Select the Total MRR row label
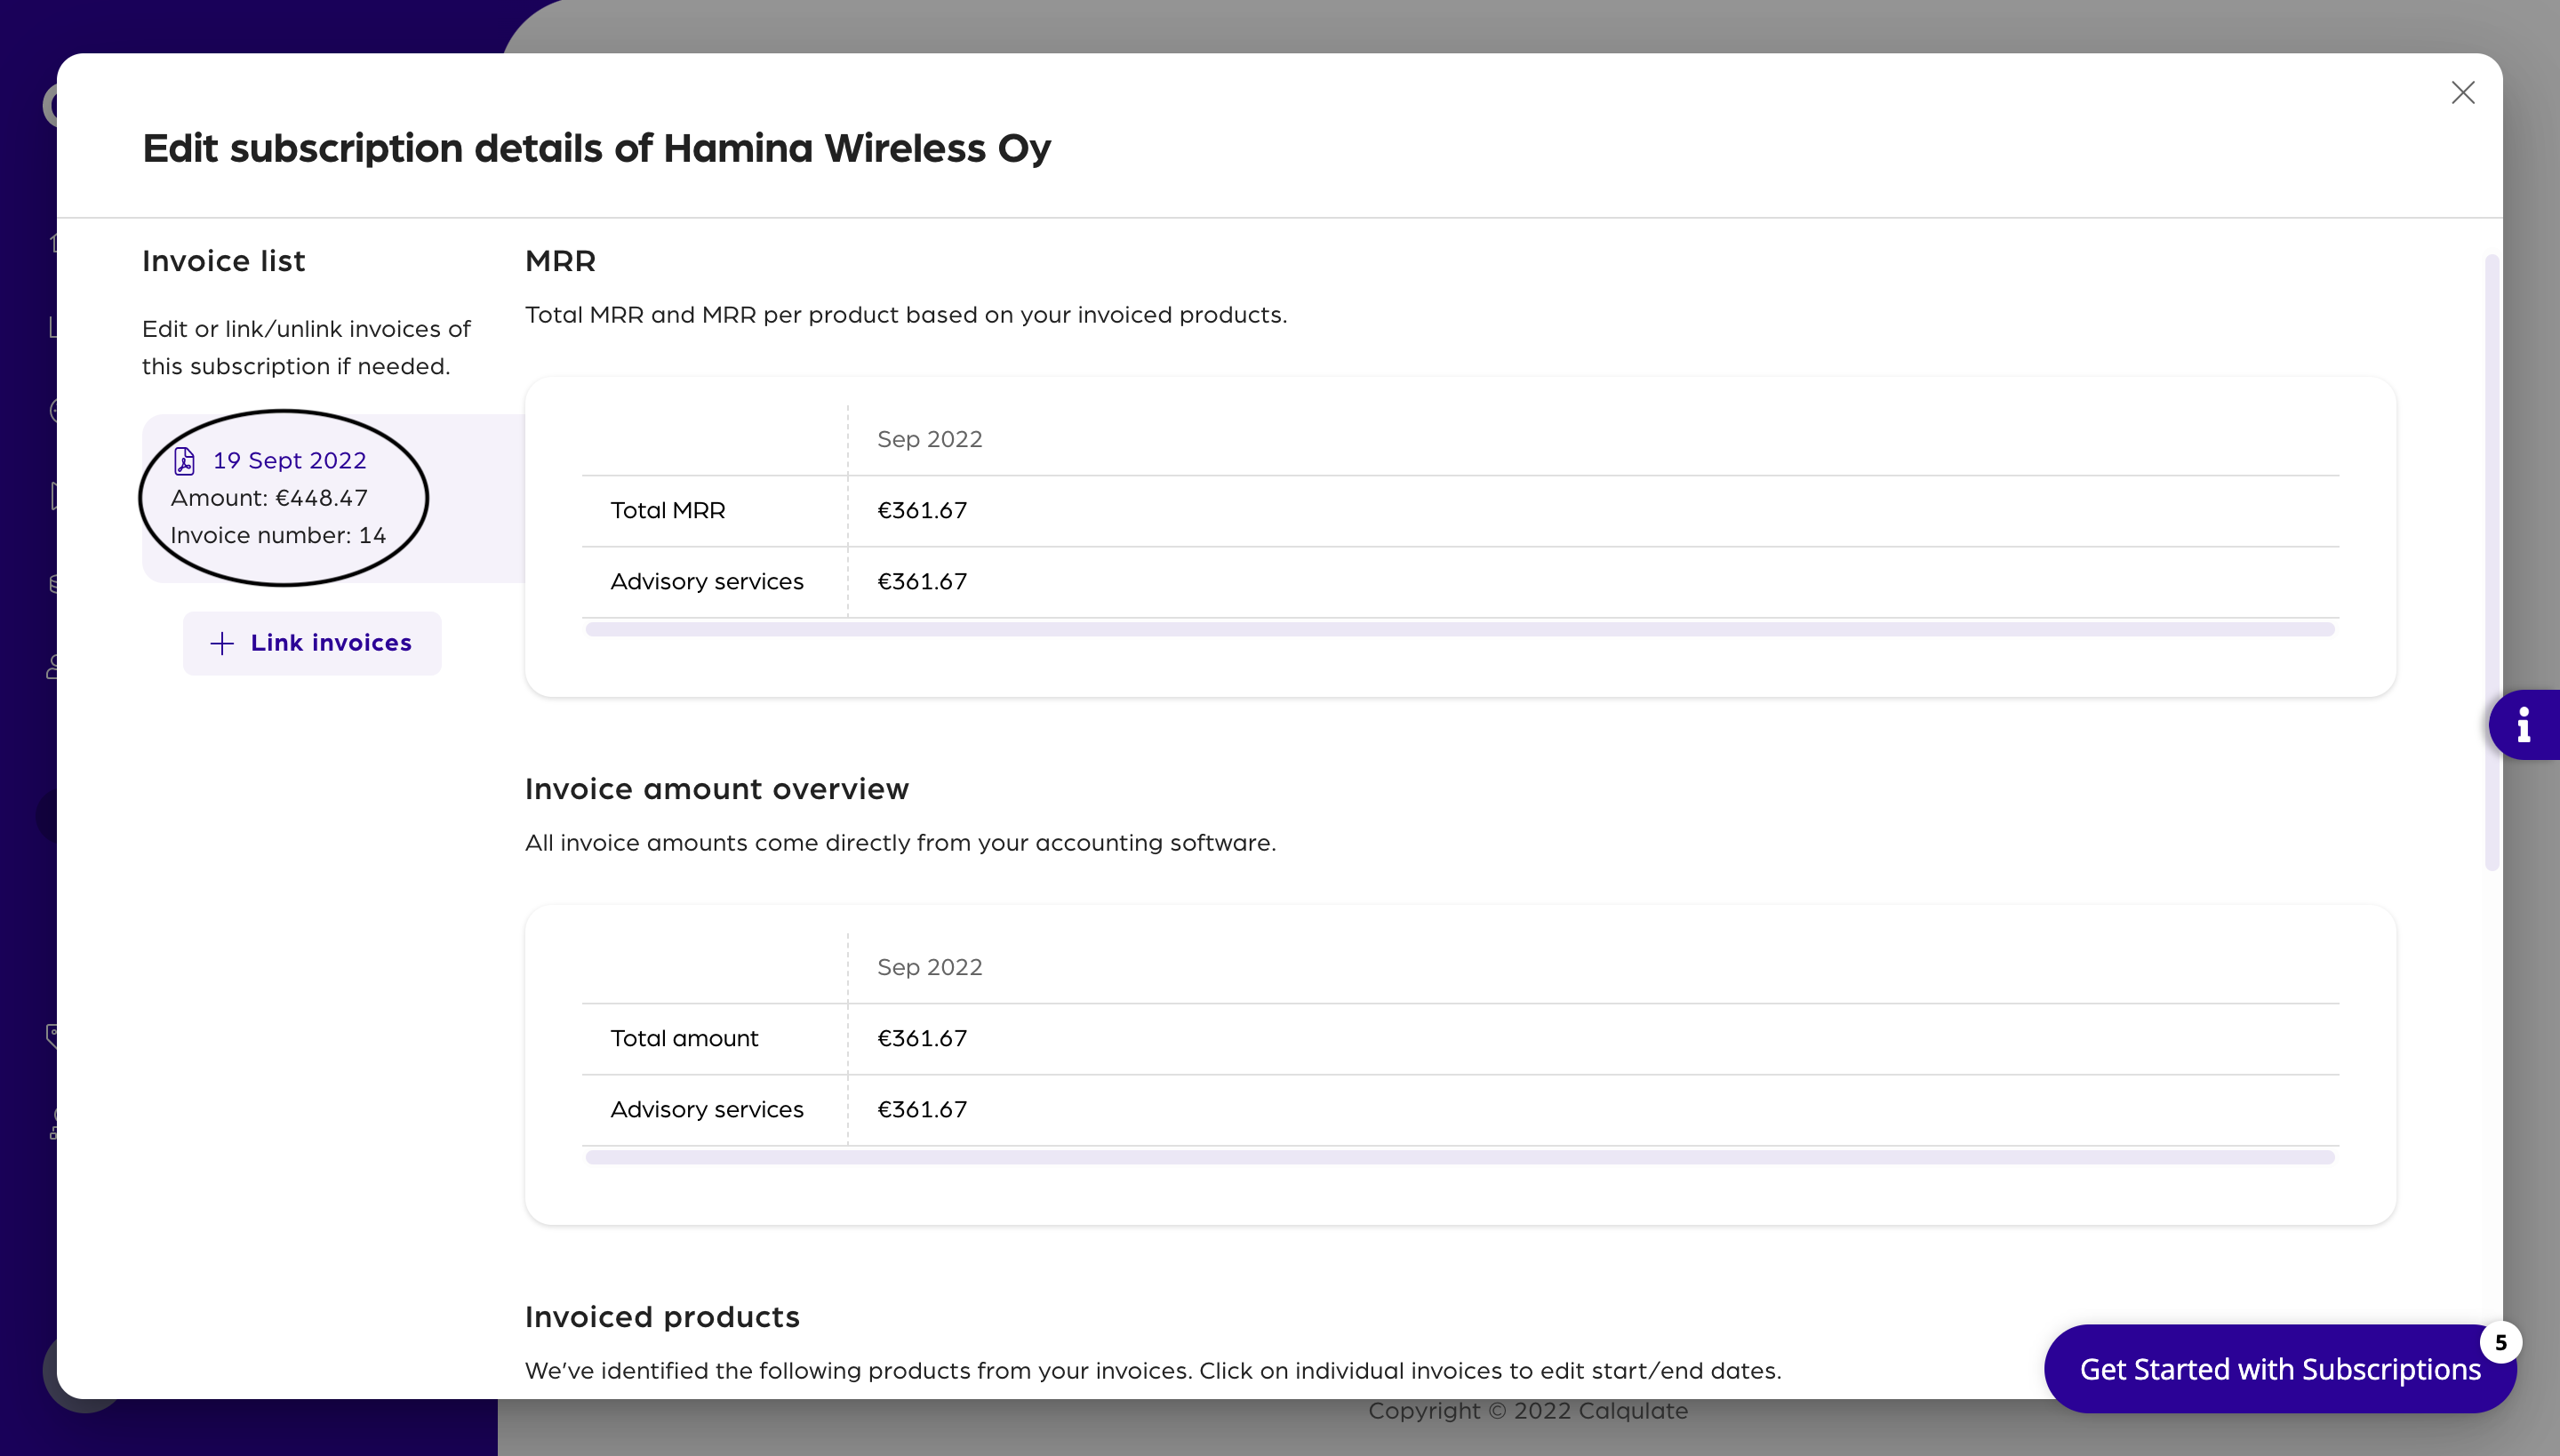The height and width of the screenshot is (1456, 2560). pyautogui.click(x=668, y=511)
